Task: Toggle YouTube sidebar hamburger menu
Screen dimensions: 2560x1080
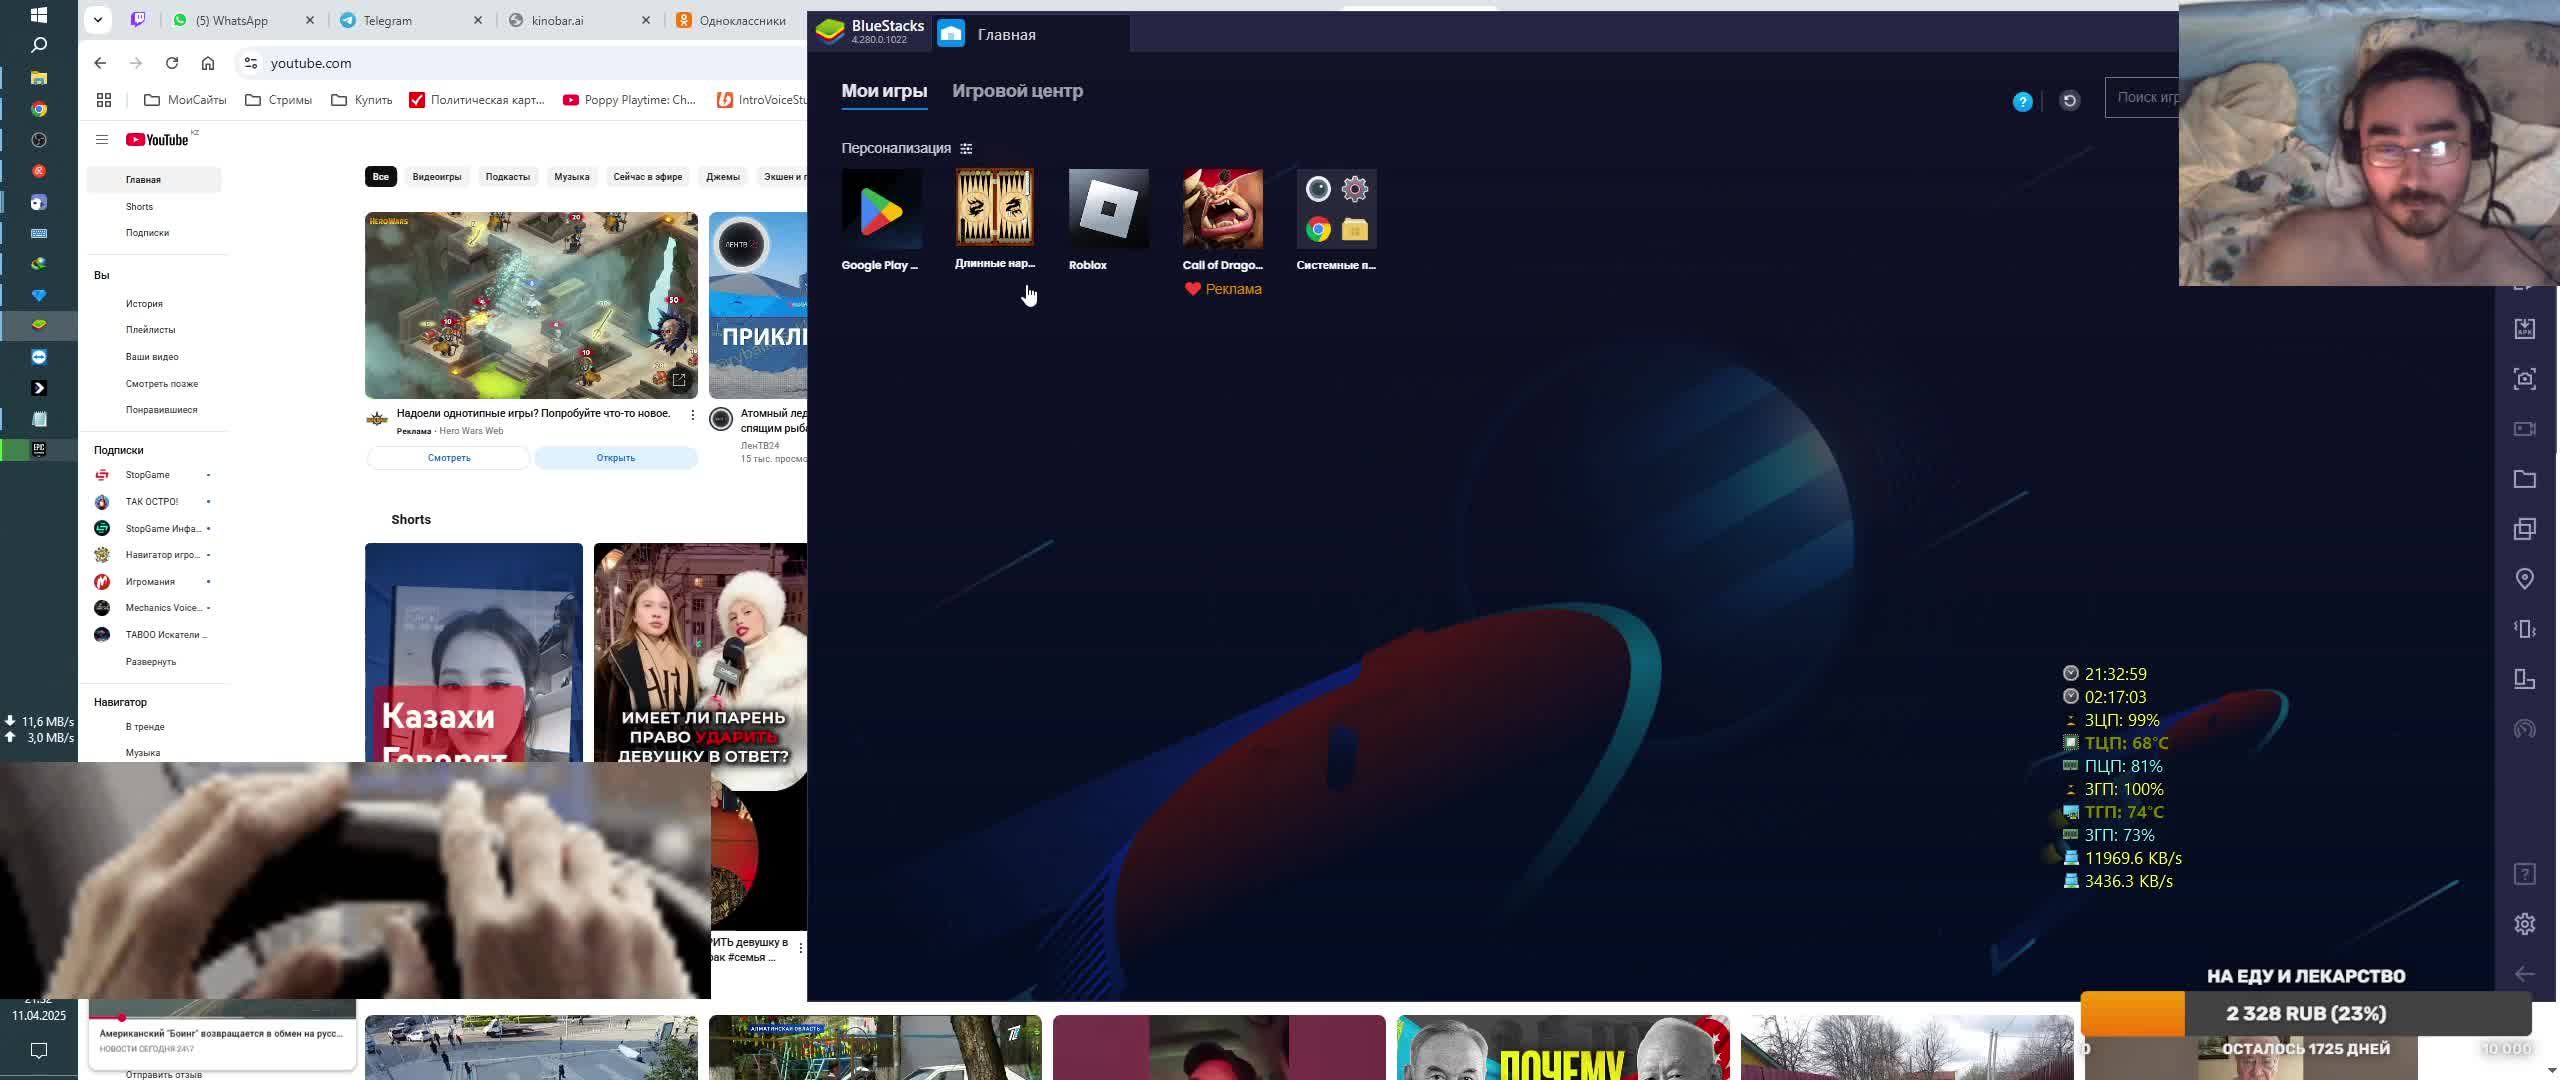Action: click(101, 140)
